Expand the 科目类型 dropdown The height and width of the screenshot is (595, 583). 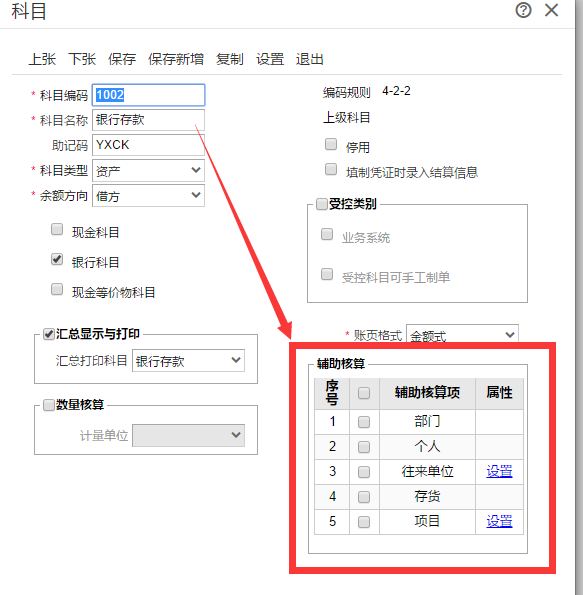point(148,171)
